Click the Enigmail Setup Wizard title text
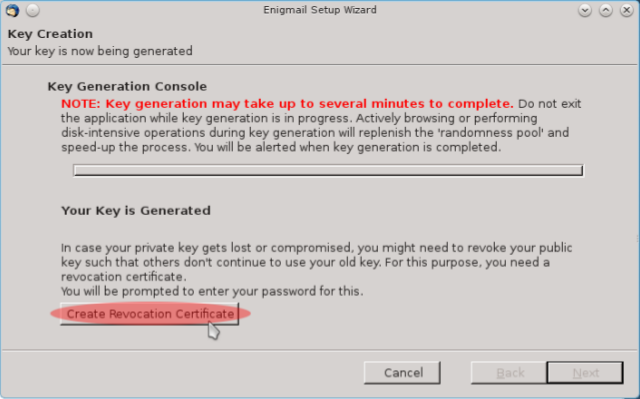 point(320,10)
